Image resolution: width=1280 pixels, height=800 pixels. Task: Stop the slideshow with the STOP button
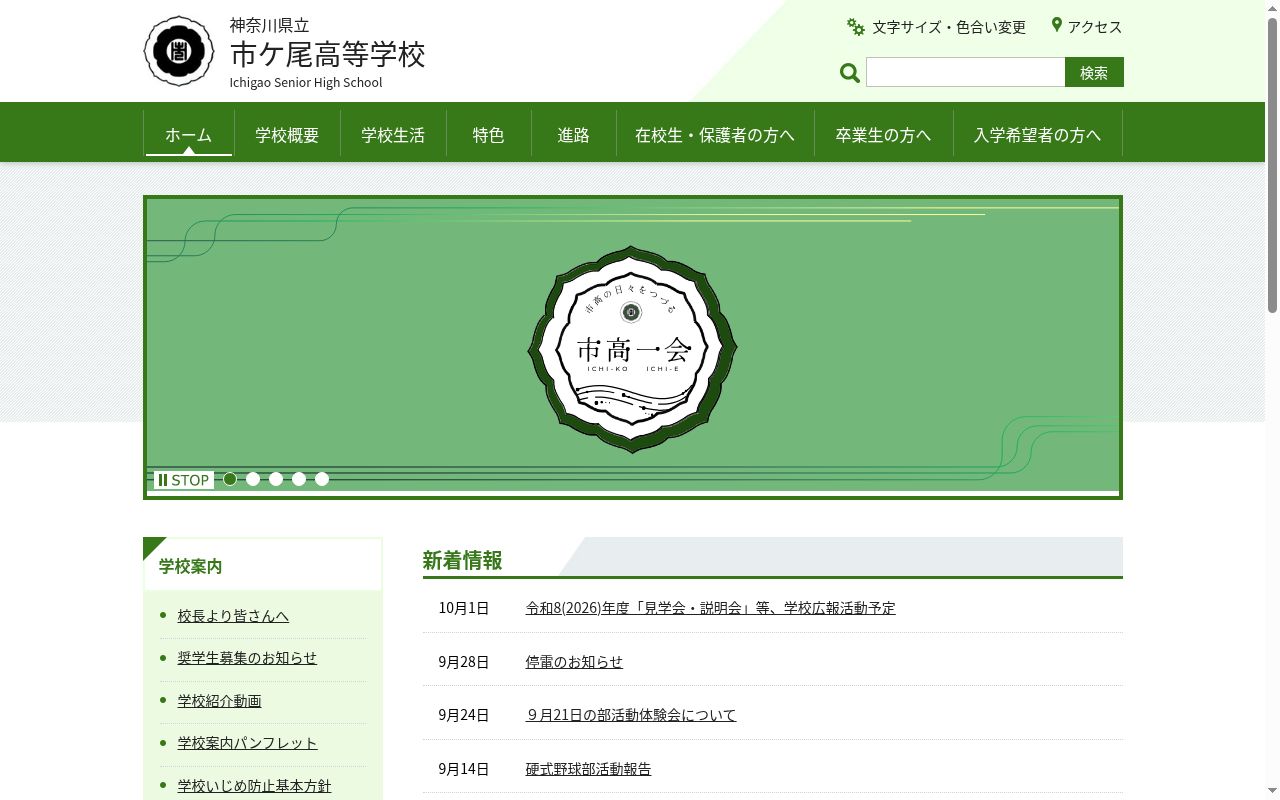pos(183,480)
